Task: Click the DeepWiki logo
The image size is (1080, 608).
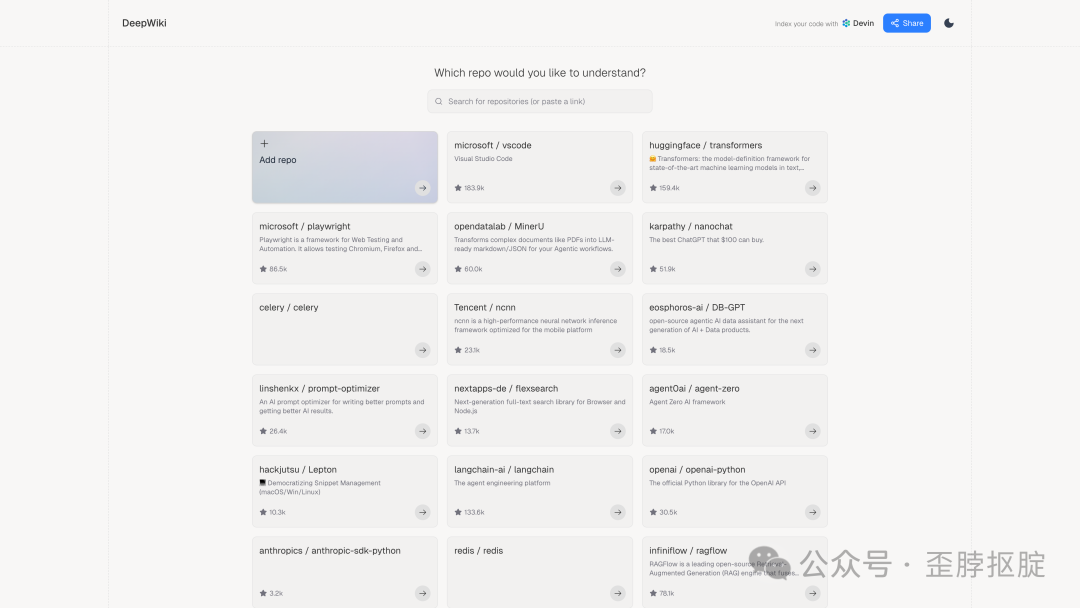Action: [x=144, y=23]
